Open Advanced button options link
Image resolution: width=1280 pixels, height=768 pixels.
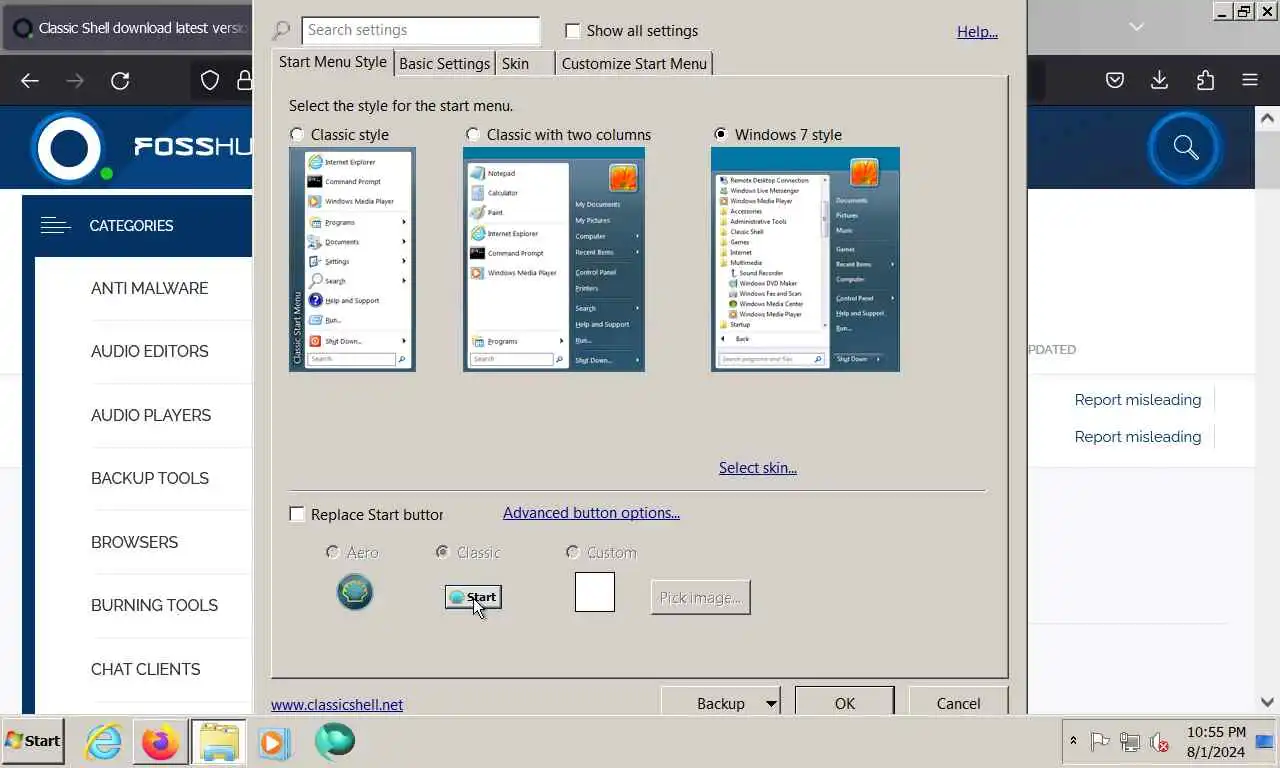591,513
